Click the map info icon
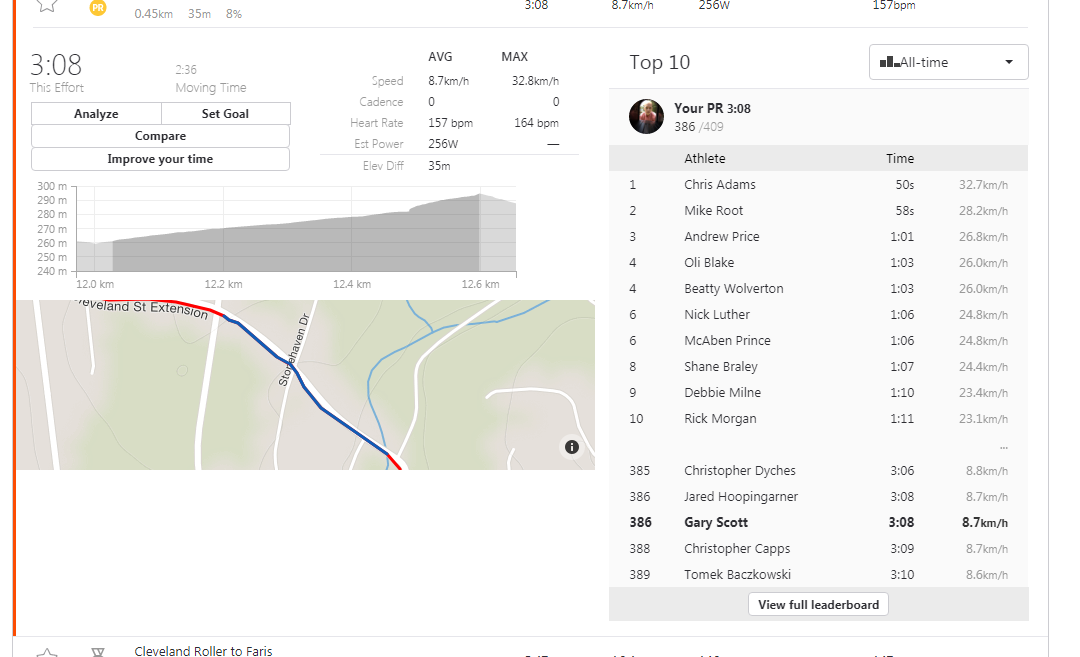1080x657 pixels. 572,447
